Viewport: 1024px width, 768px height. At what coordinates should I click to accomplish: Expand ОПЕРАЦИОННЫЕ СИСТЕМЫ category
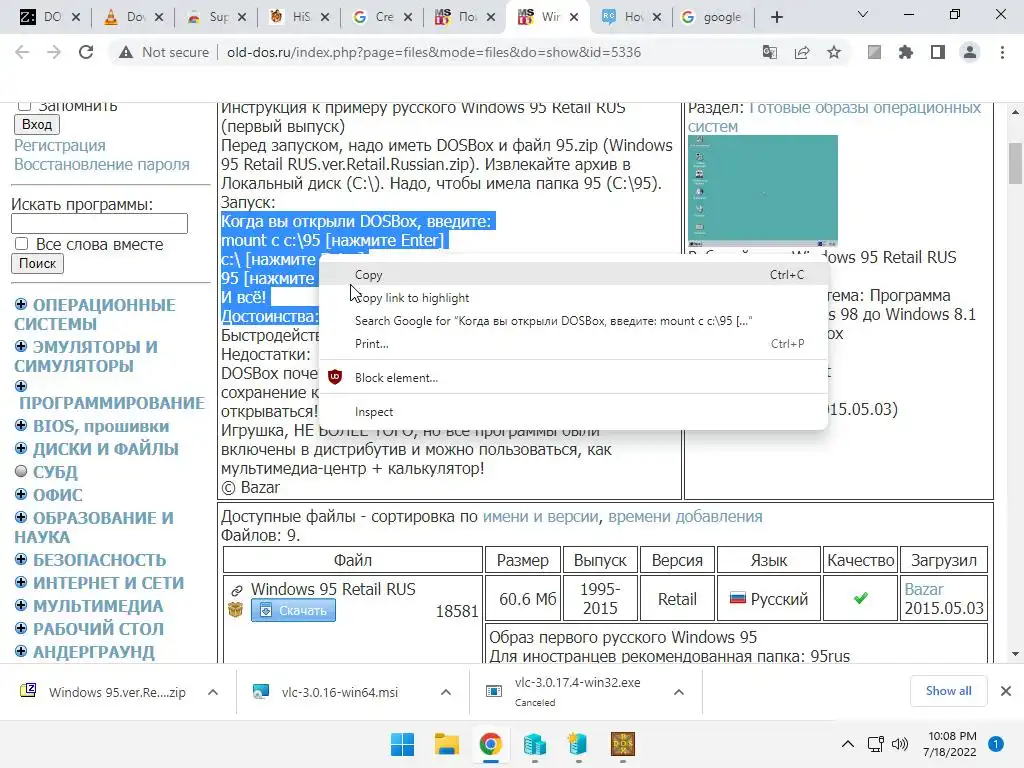(x=21, y=304)
